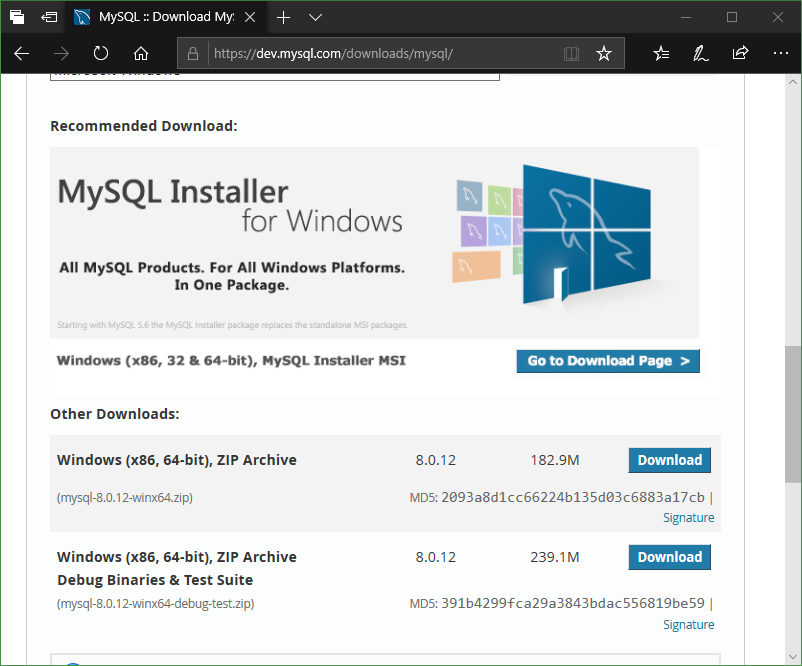The height and width of the screenshot is (666, 802).
Task: Click the MD5 hash 2093a8d1cc66224b135d03c6883a17cb
Action: point(573,497)
